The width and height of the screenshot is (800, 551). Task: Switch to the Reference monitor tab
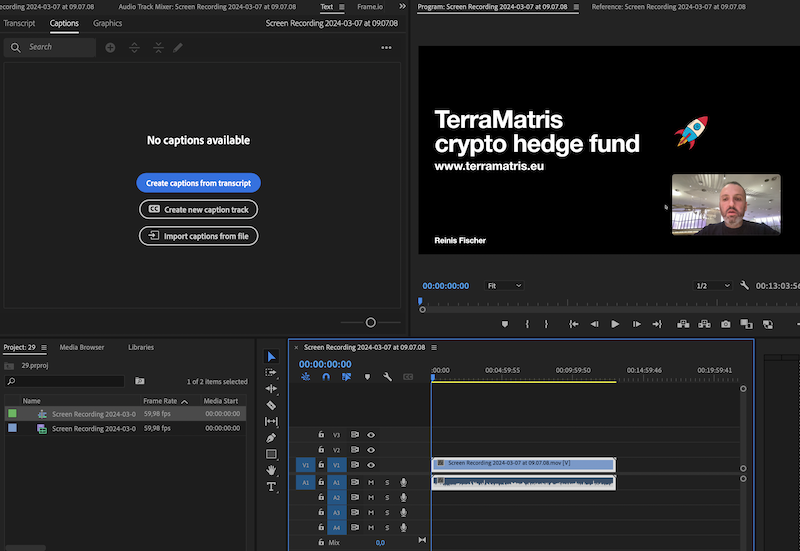pyautogui.click(x=668, y=7)
